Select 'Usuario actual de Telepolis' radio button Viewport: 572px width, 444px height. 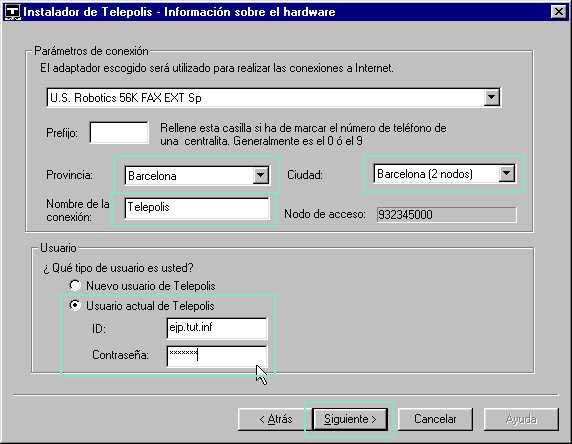(75, 305)
